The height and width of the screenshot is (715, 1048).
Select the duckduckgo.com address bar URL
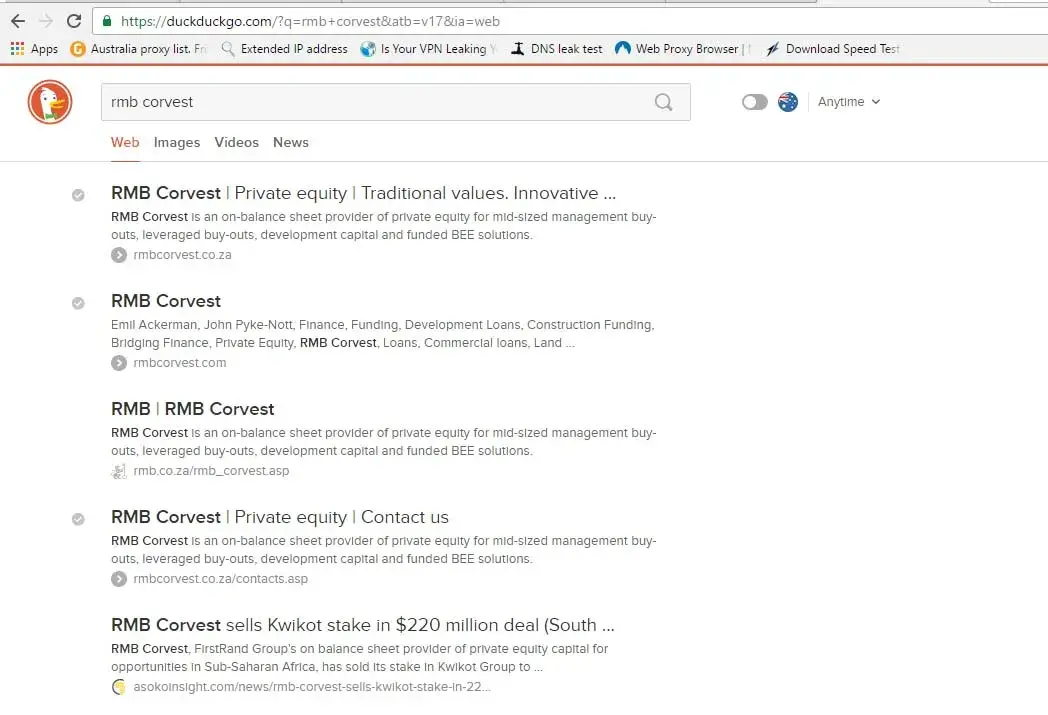tap(310, 21)
